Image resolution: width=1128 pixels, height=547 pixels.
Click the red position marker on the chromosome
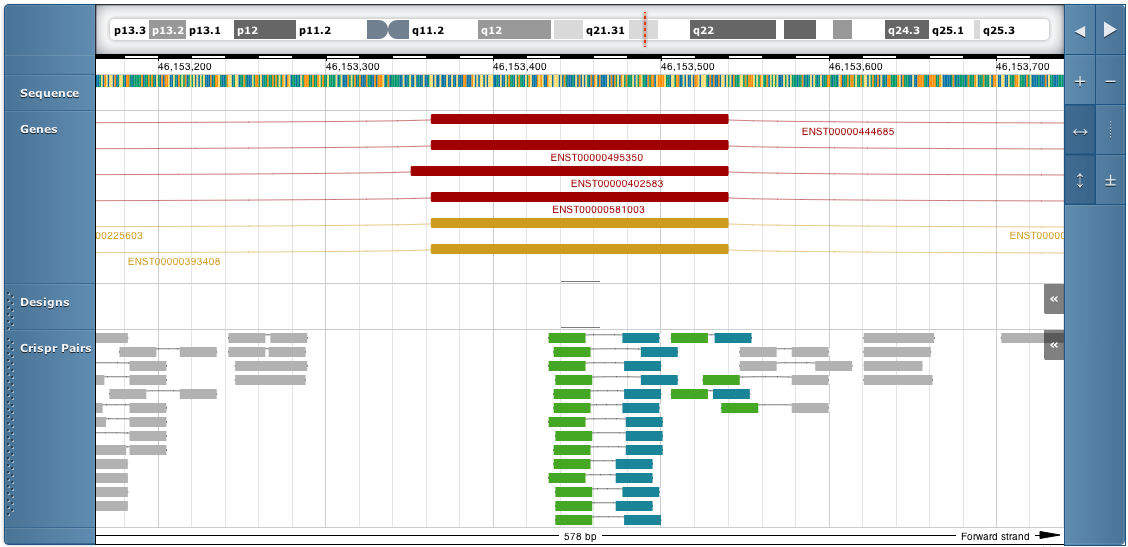click(645, 30)
